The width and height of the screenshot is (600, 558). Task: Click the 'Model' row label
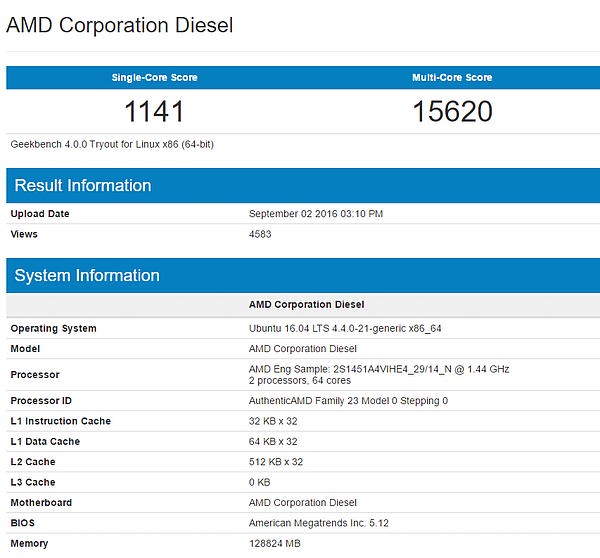tap(25, 349)
